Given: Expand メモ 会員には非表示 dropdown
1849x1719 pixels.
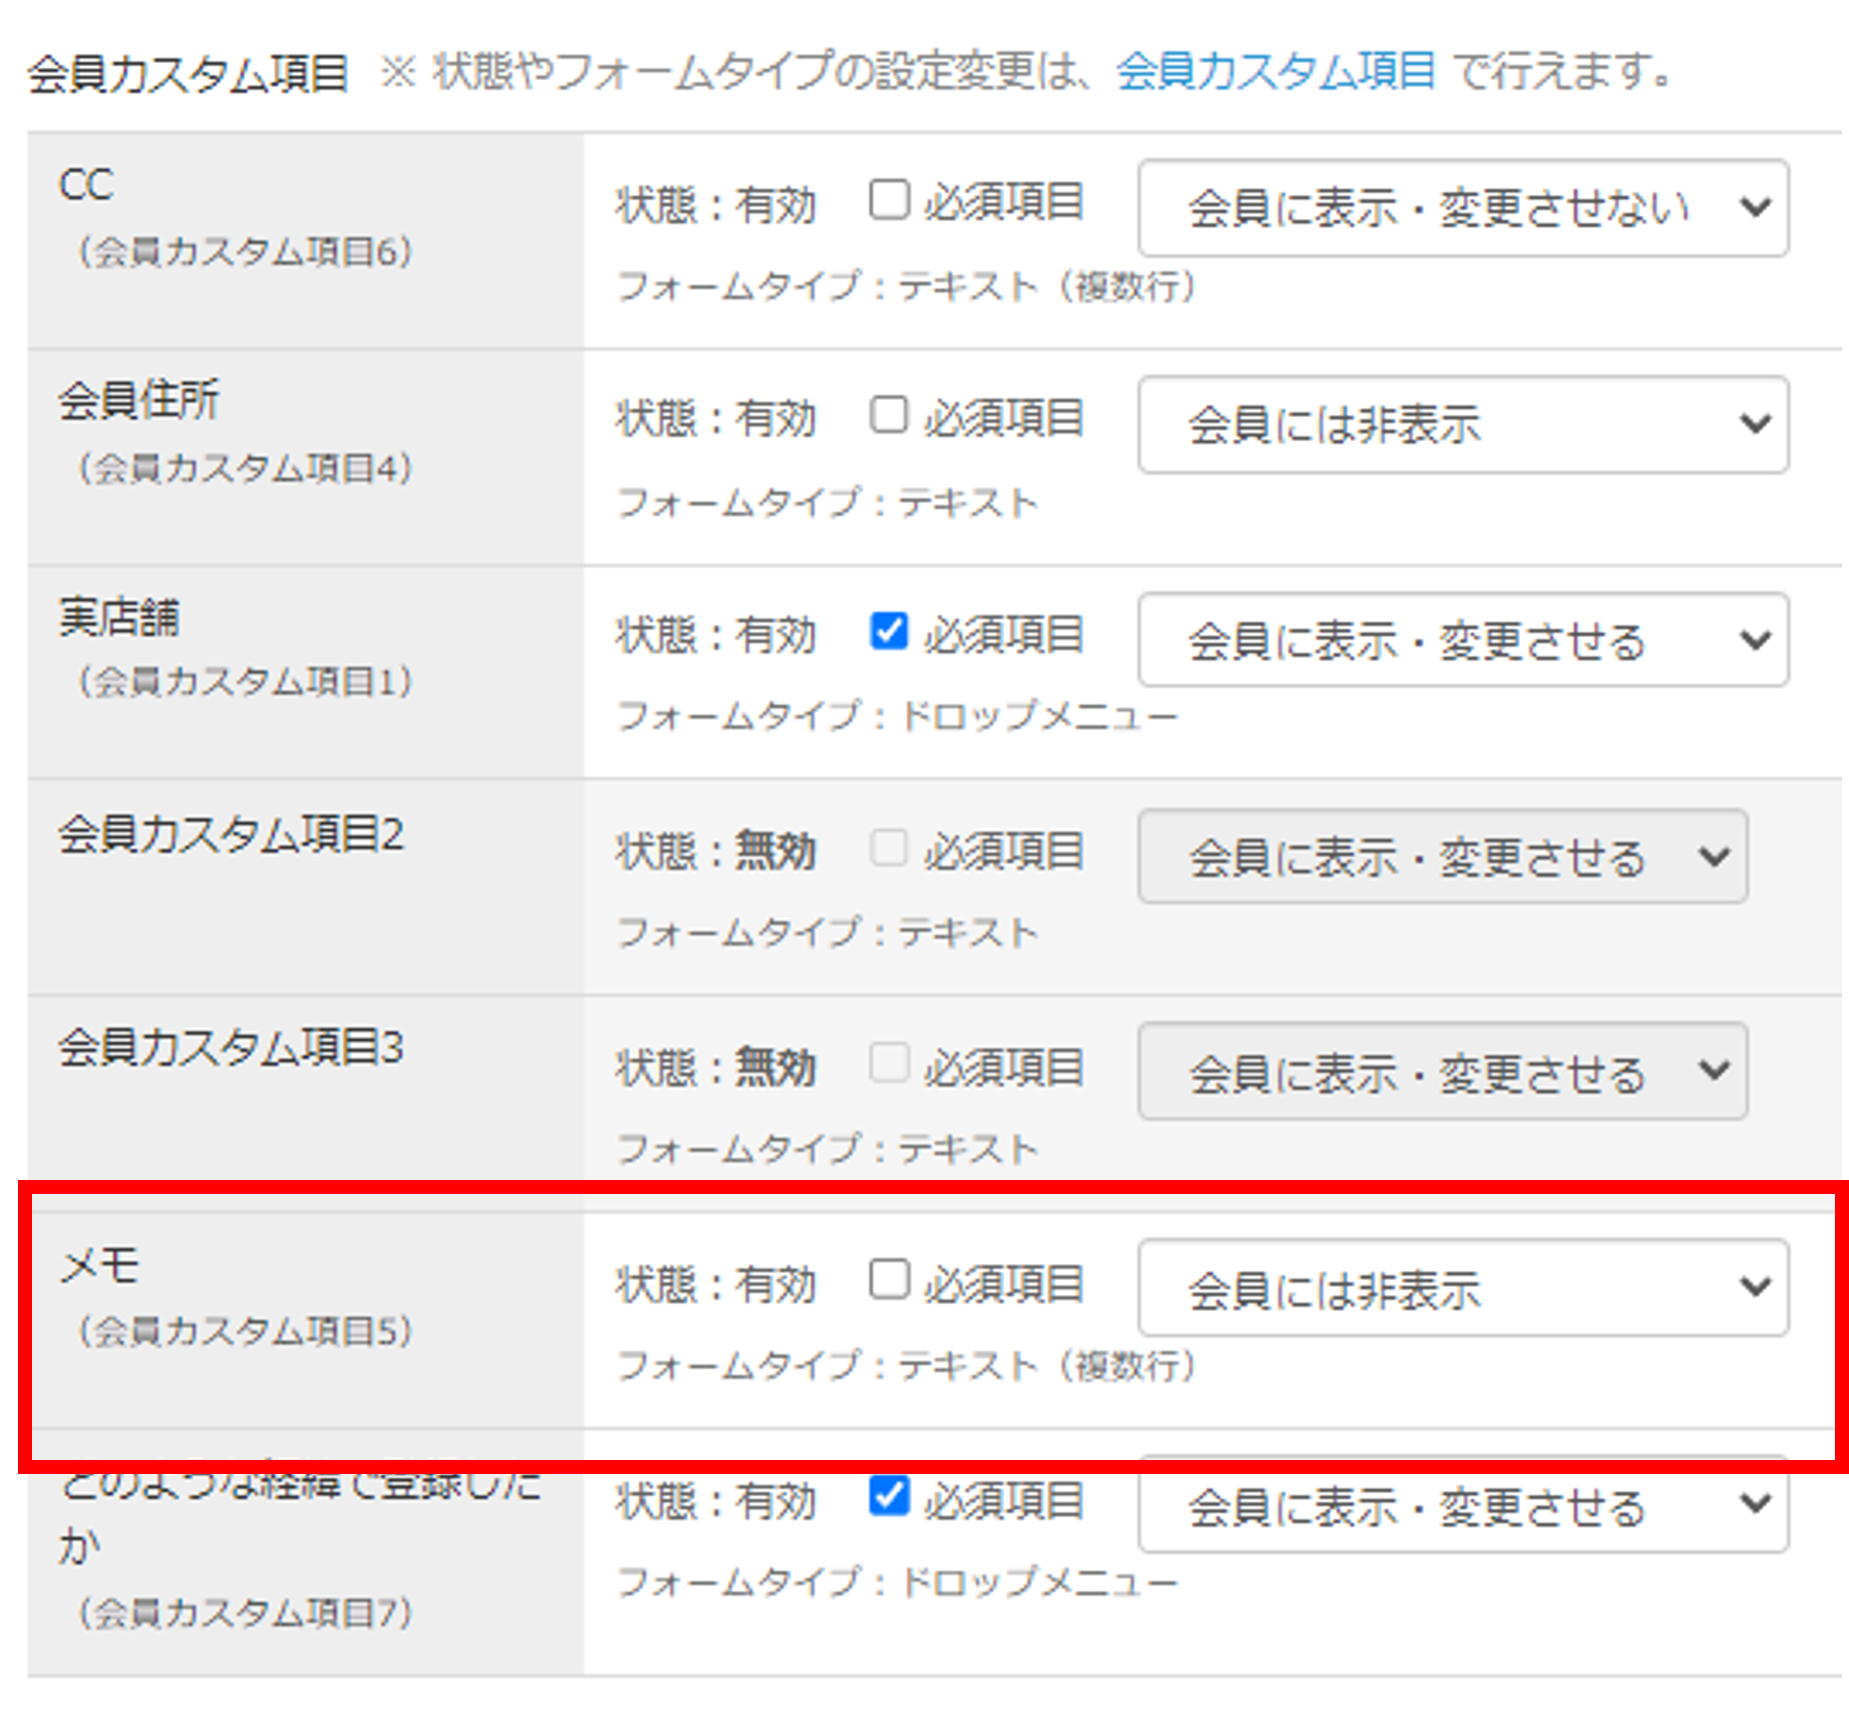Looking at the screenshot, I should click(x=1463, y=1288).
